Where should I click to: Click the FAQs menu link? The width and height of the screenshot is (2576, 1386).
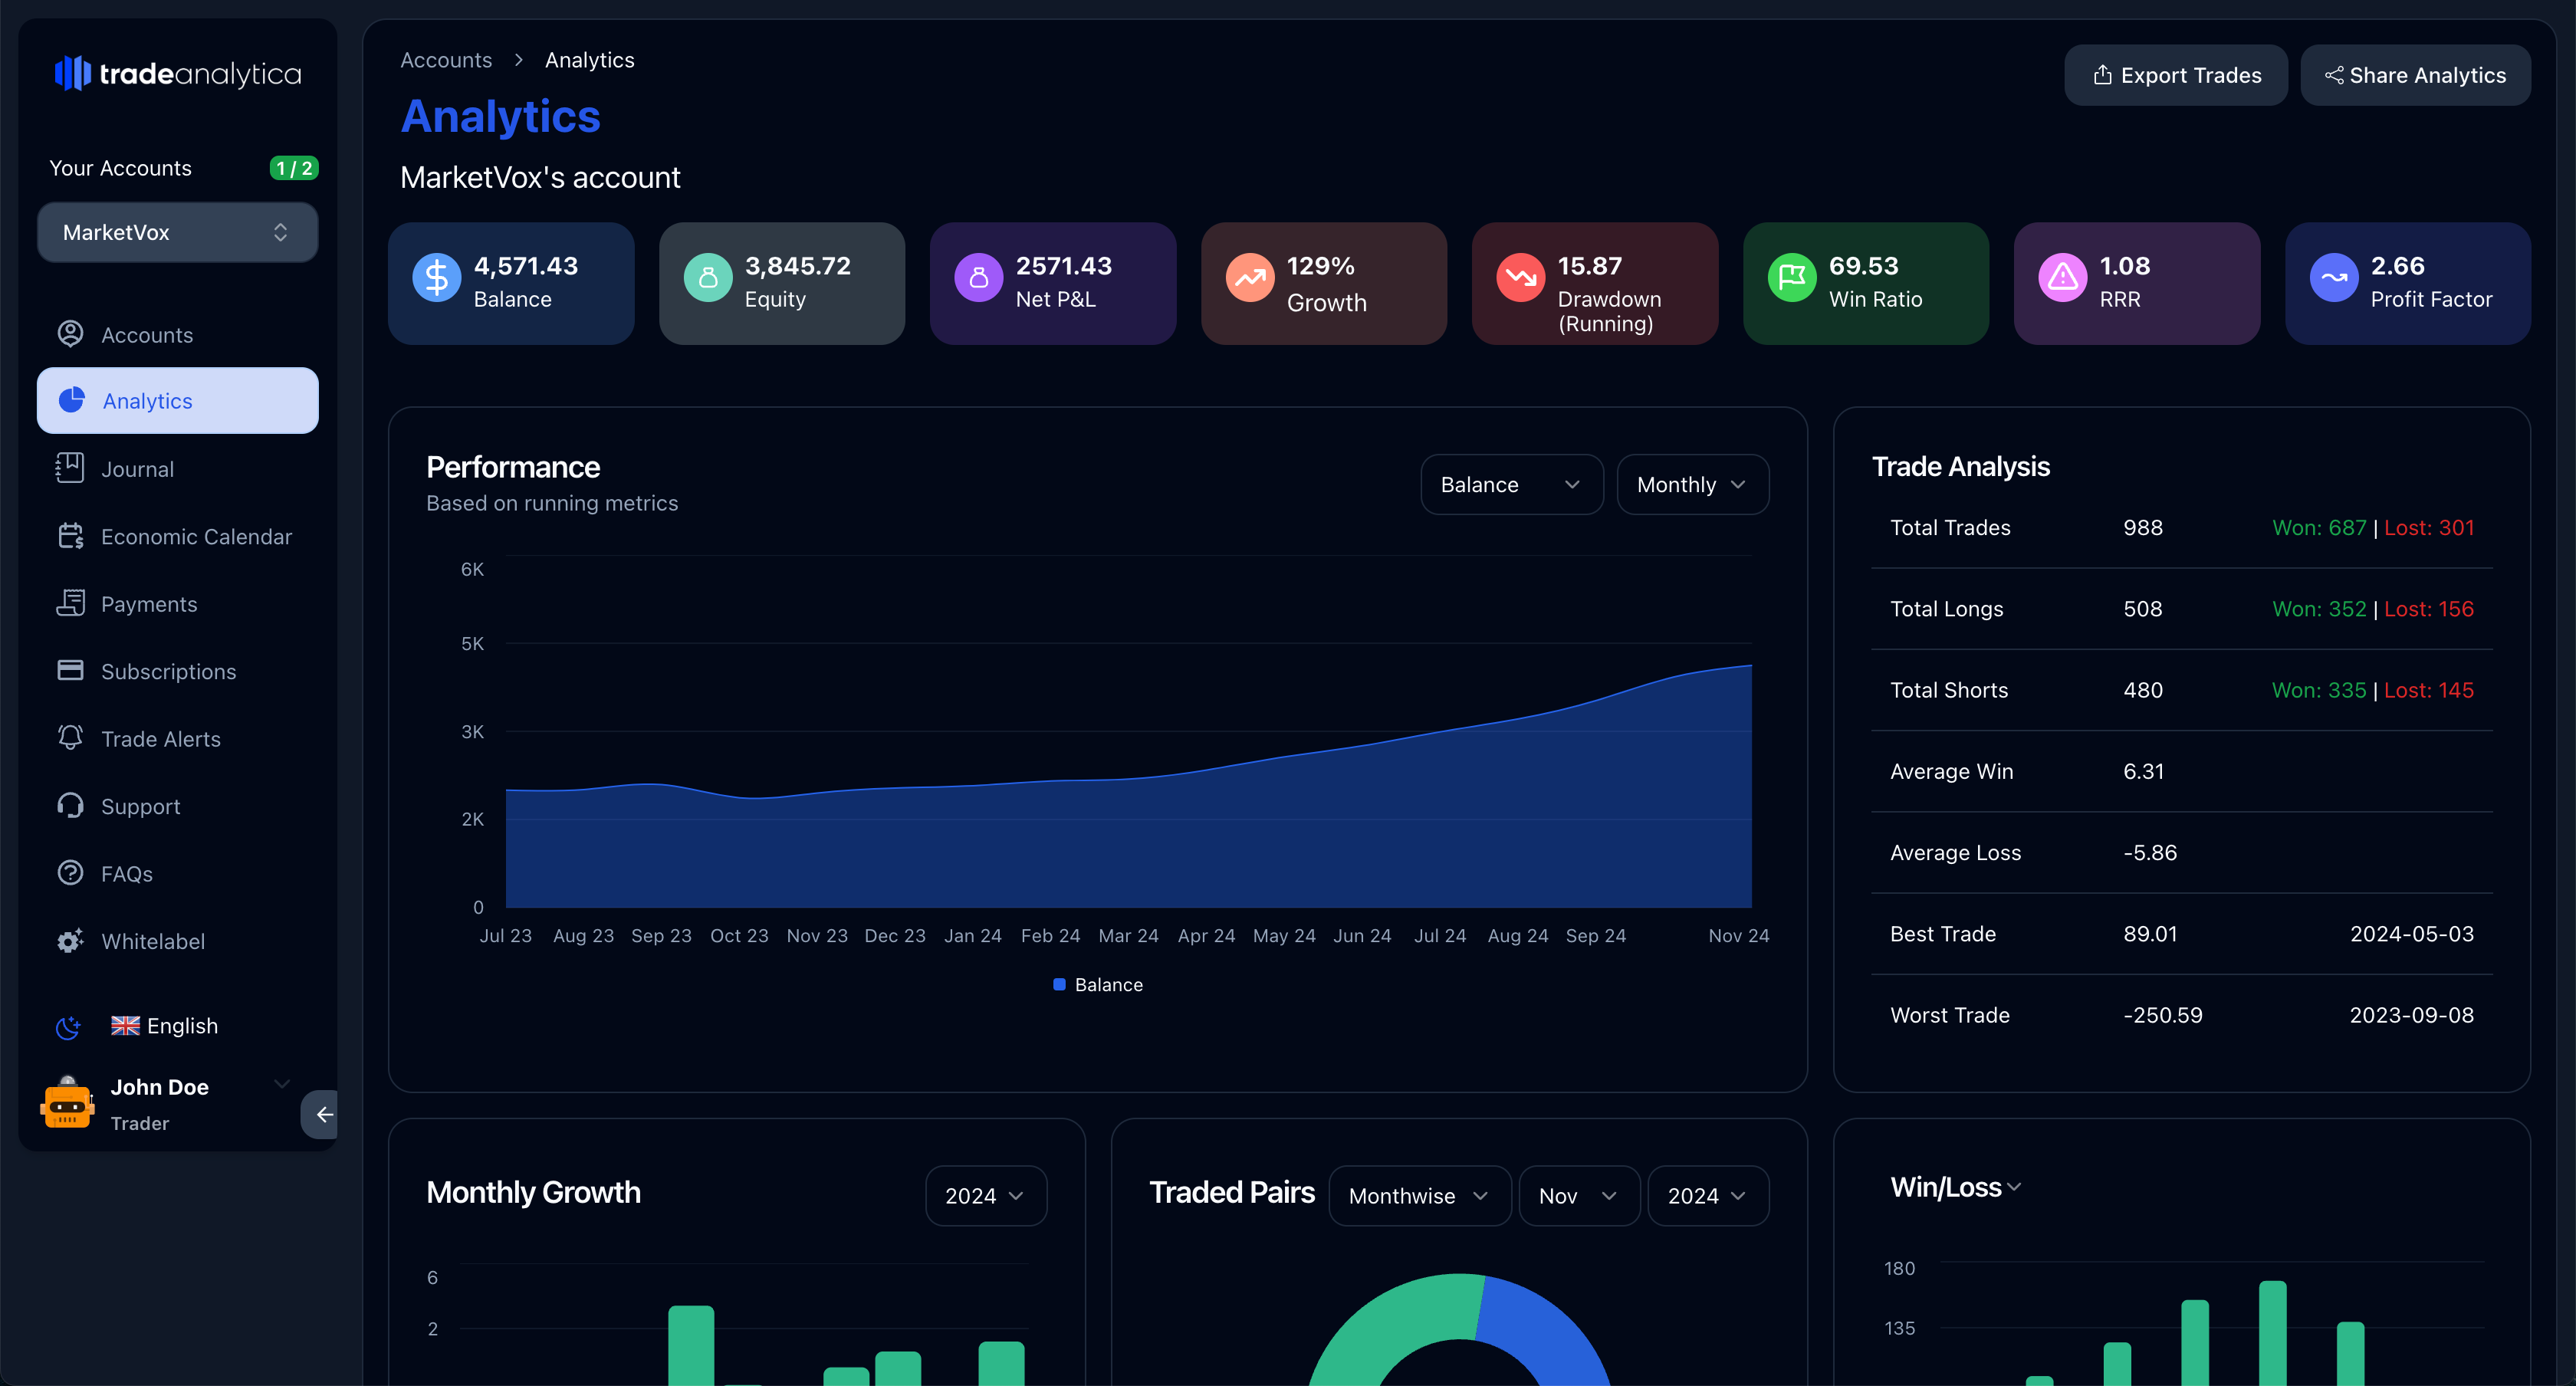[x=178, y=873]
